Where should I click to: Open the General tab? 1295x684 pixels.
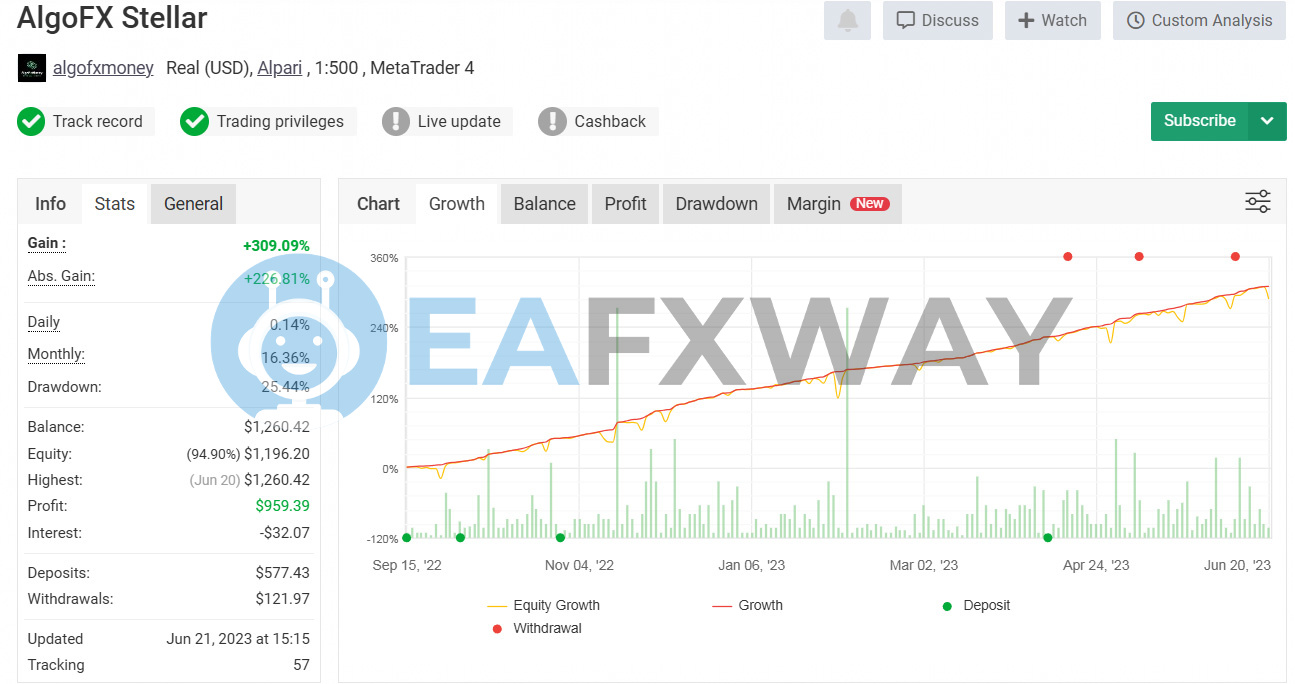tap(193, 204)
